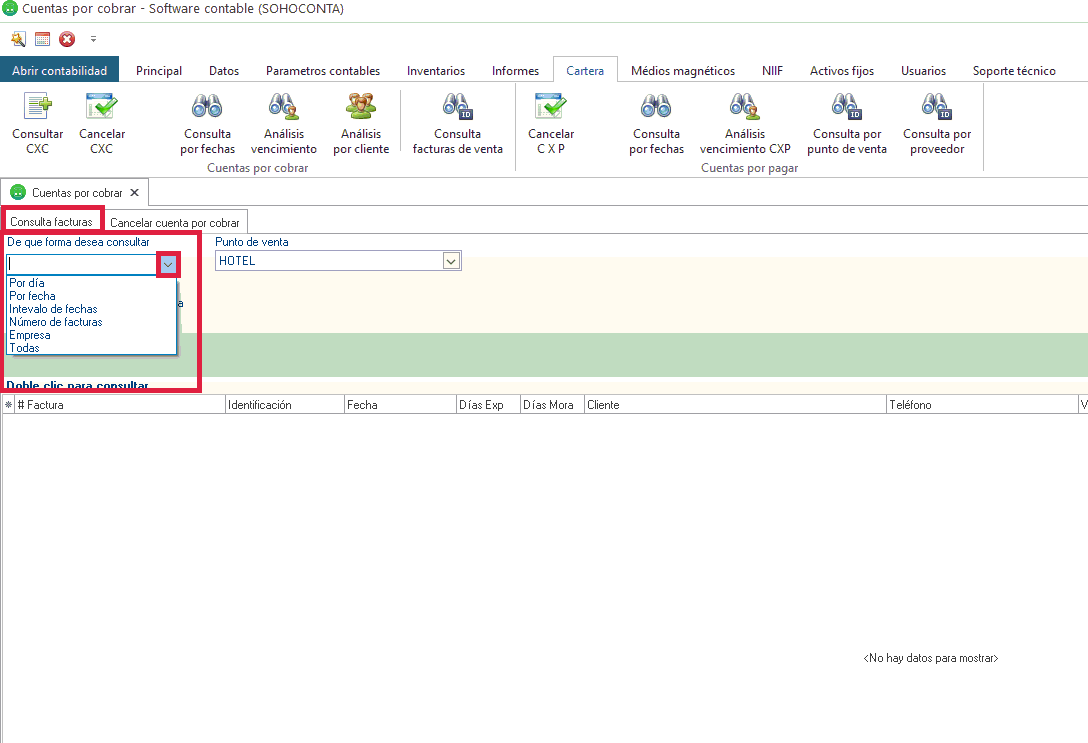Close the Cuentas por cobrar document tab
This screenshot has width=1088, height=743.
[135, 192]
